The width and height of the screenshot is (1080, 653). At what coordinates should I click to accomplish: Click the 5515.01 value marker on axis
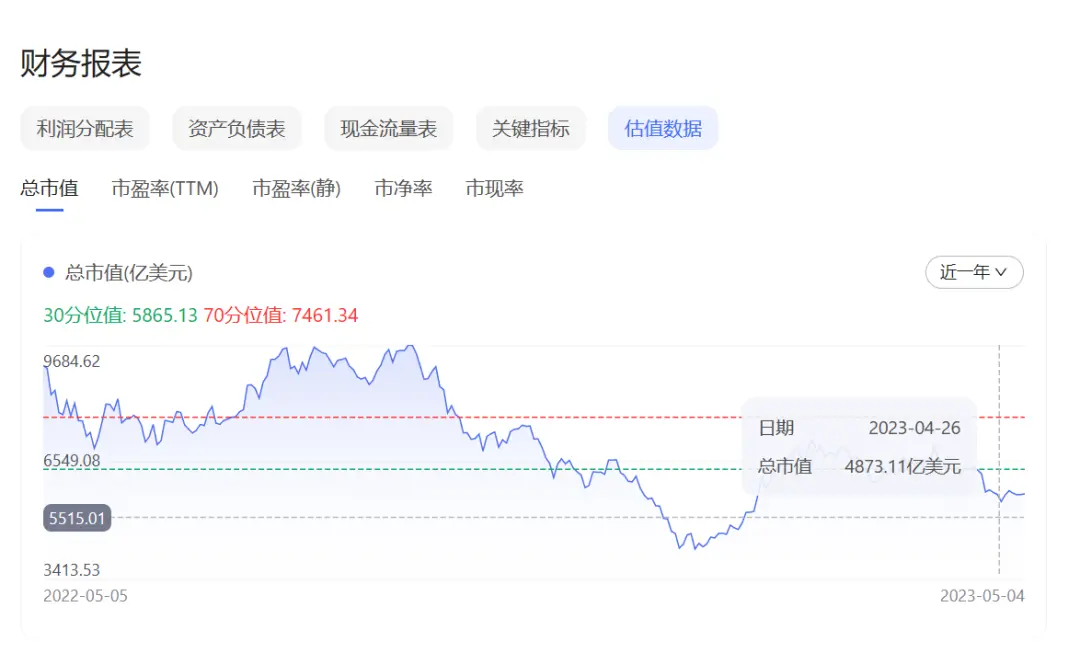click(x=77, y=518)
